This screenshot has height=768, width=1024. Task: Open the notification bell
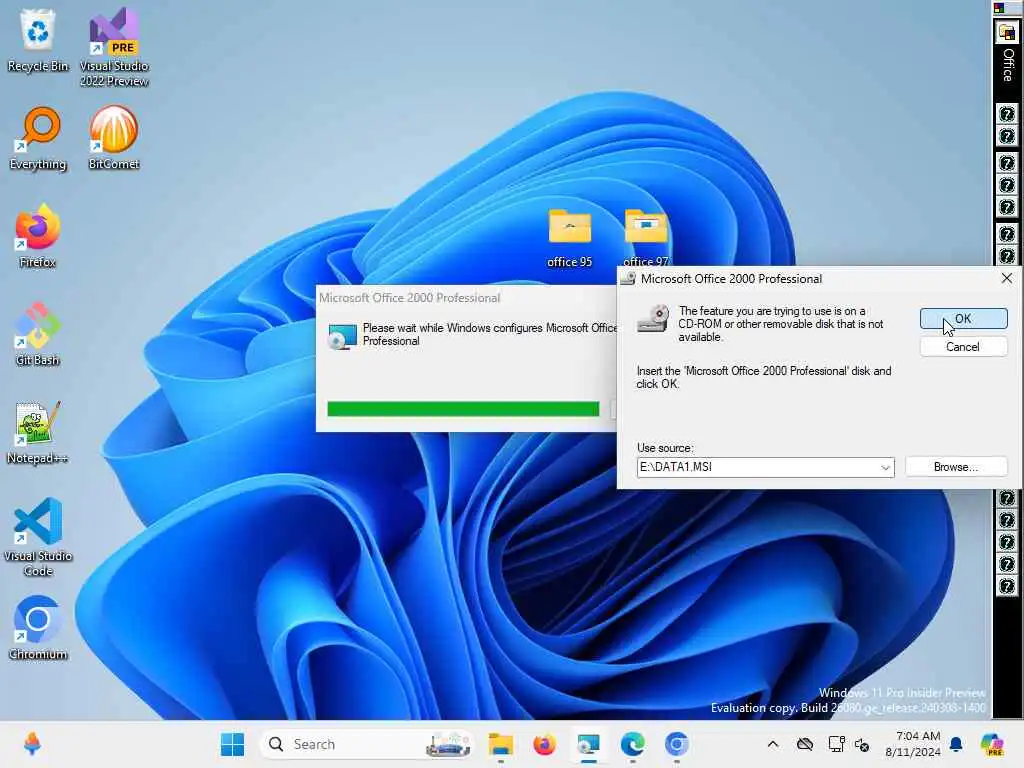(956, 744)
